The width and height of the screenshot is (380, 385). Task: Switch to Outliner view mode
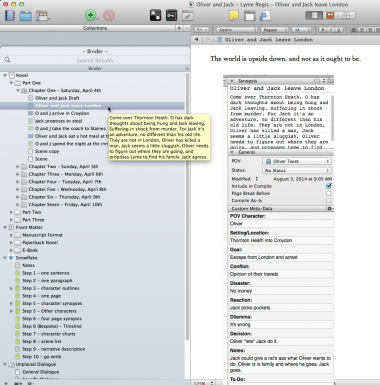click(x=346, y=15)
